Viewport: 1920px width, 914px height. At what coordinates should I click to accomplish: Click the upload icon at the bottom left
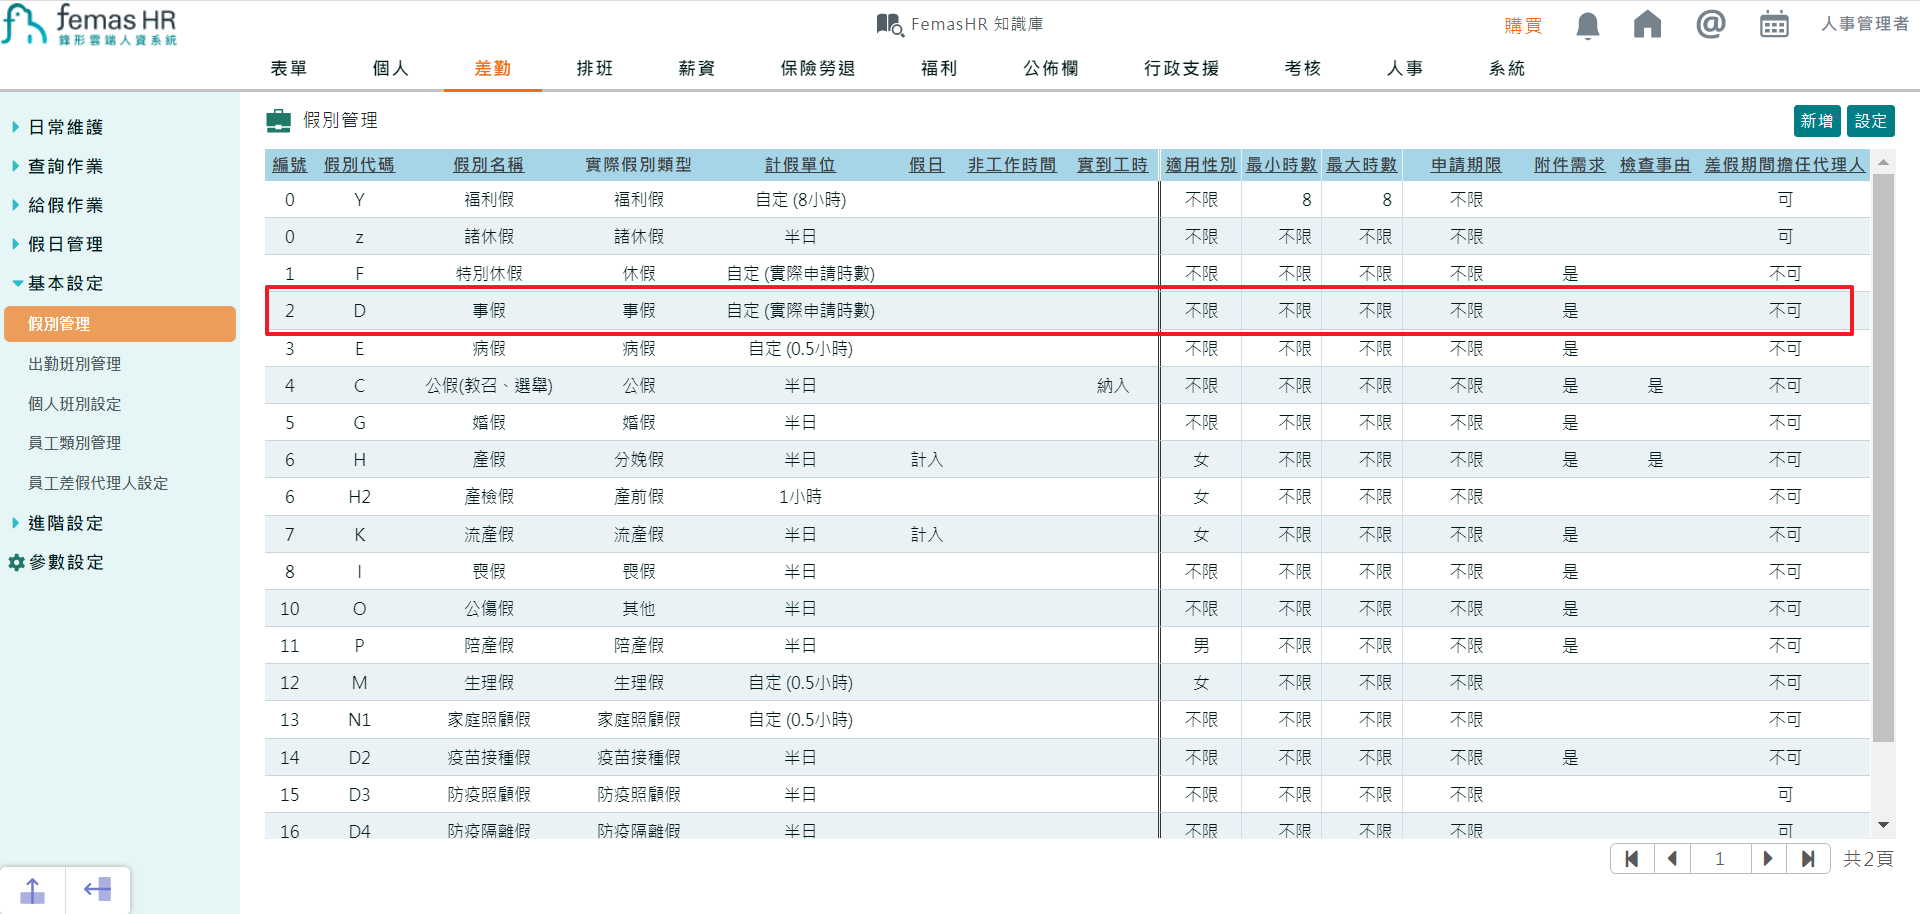click(x=32, y=888)
